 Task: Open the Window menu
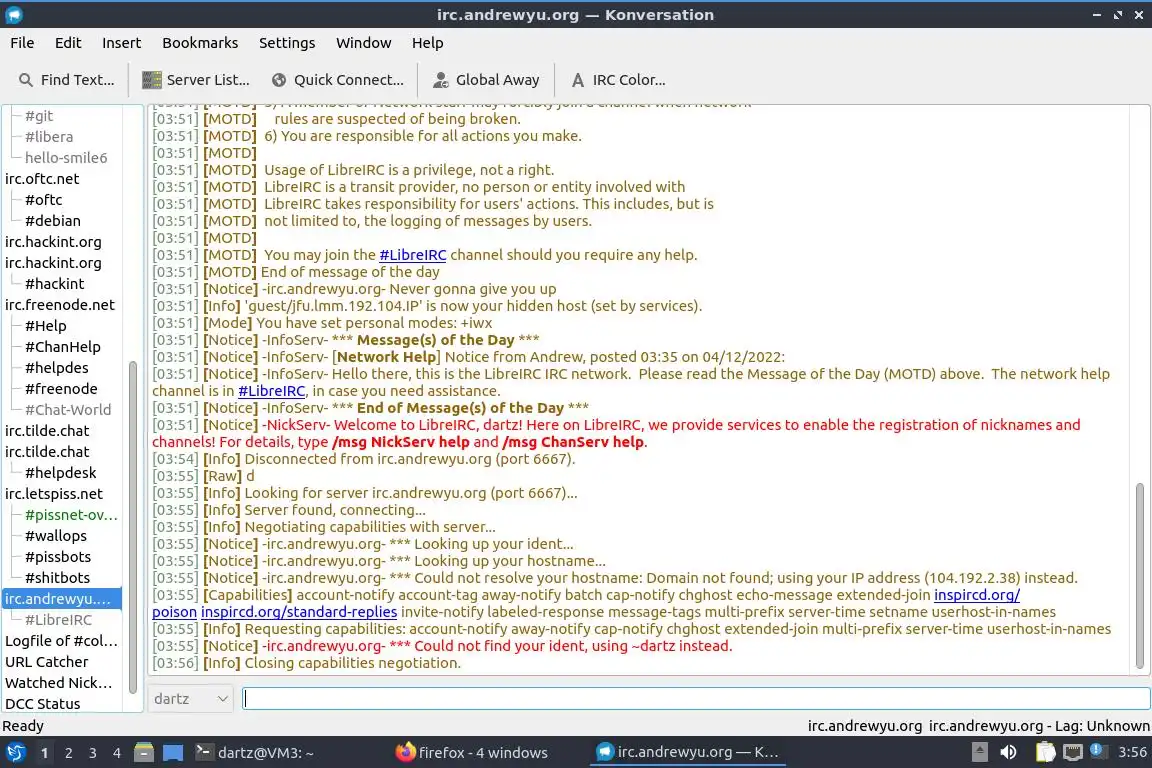click(364, 43)
